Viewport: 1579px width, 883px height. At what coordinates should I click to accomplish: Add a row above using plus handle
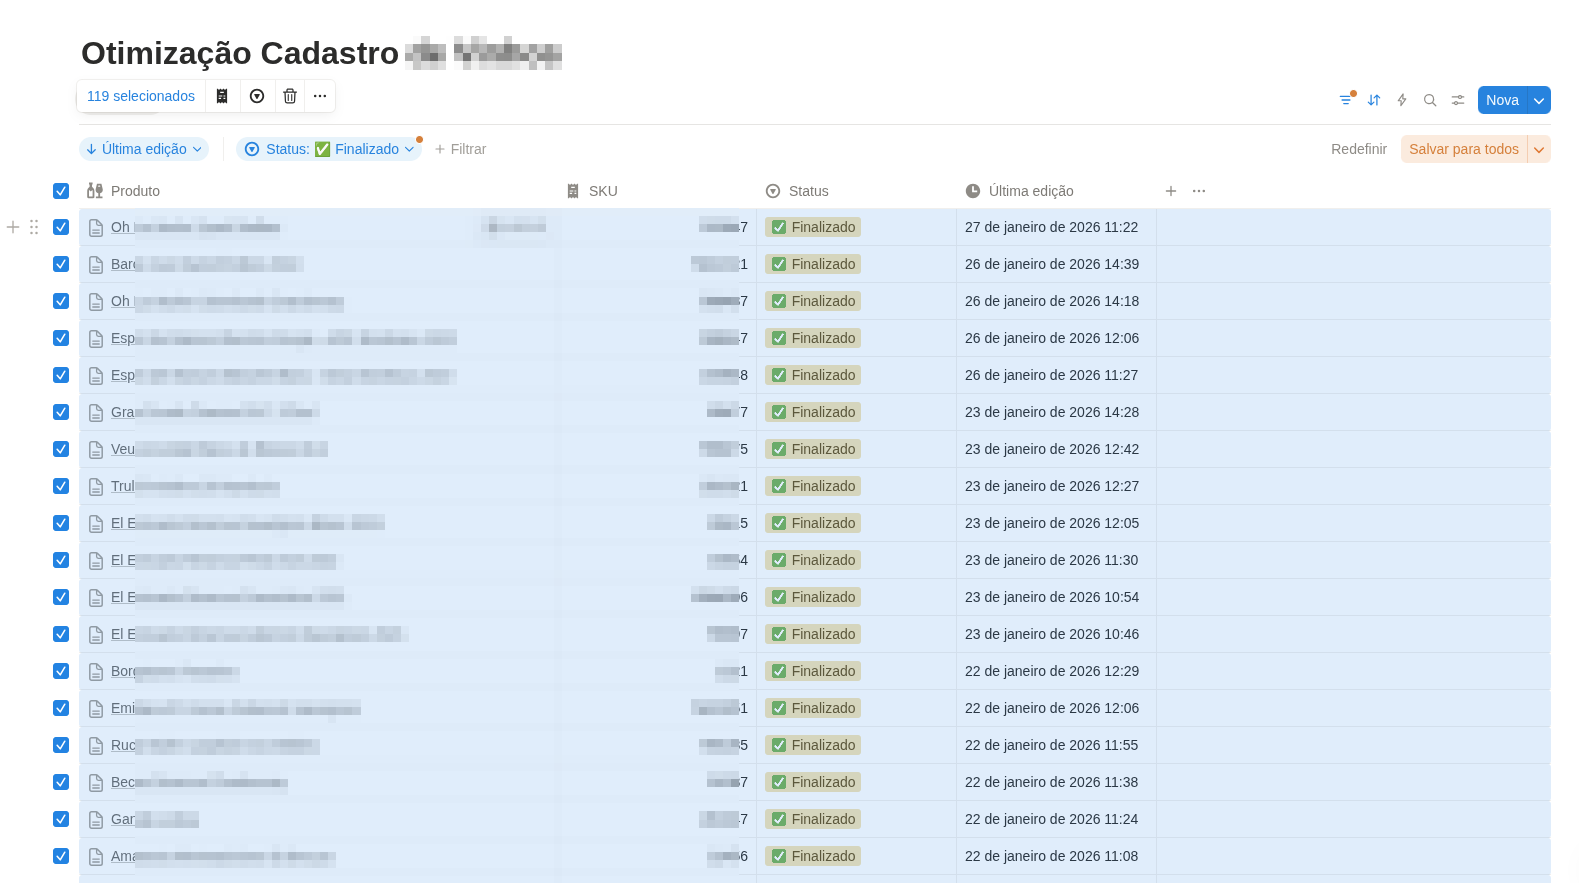13,227
